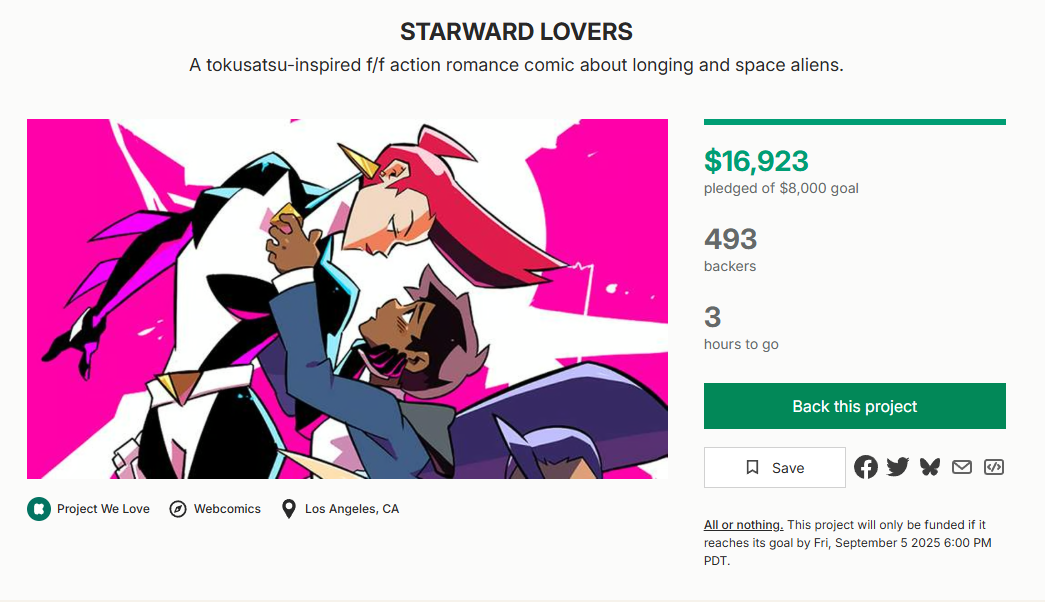Click the location pin icon

(289, 509)
